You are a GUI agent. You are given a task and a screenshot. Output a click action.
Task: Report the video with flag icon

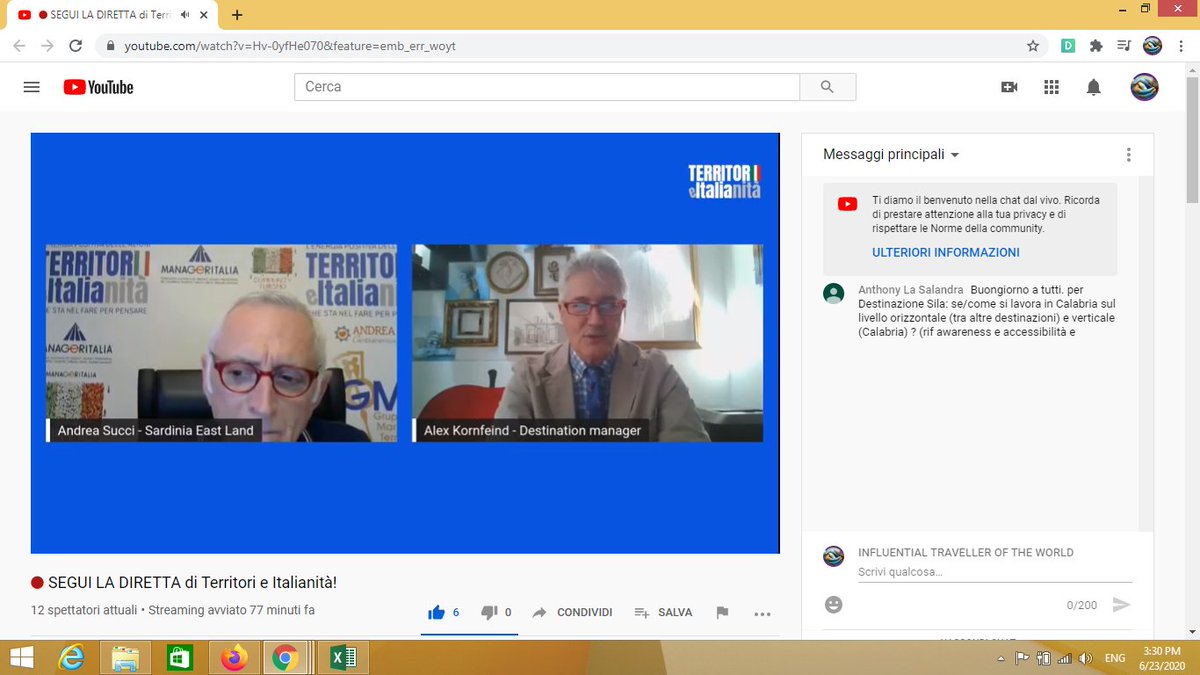(x=722, y=613)
